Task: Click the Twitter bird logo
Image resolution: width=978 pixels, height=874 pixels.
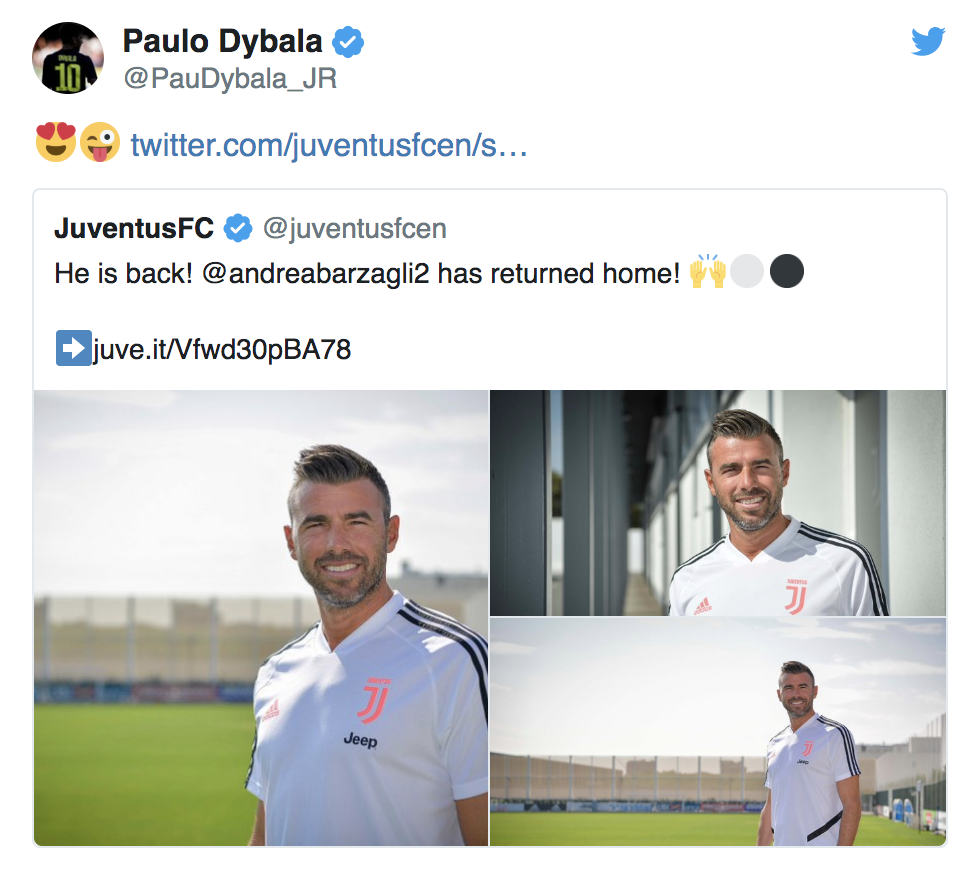Action: tap(928, 41)
